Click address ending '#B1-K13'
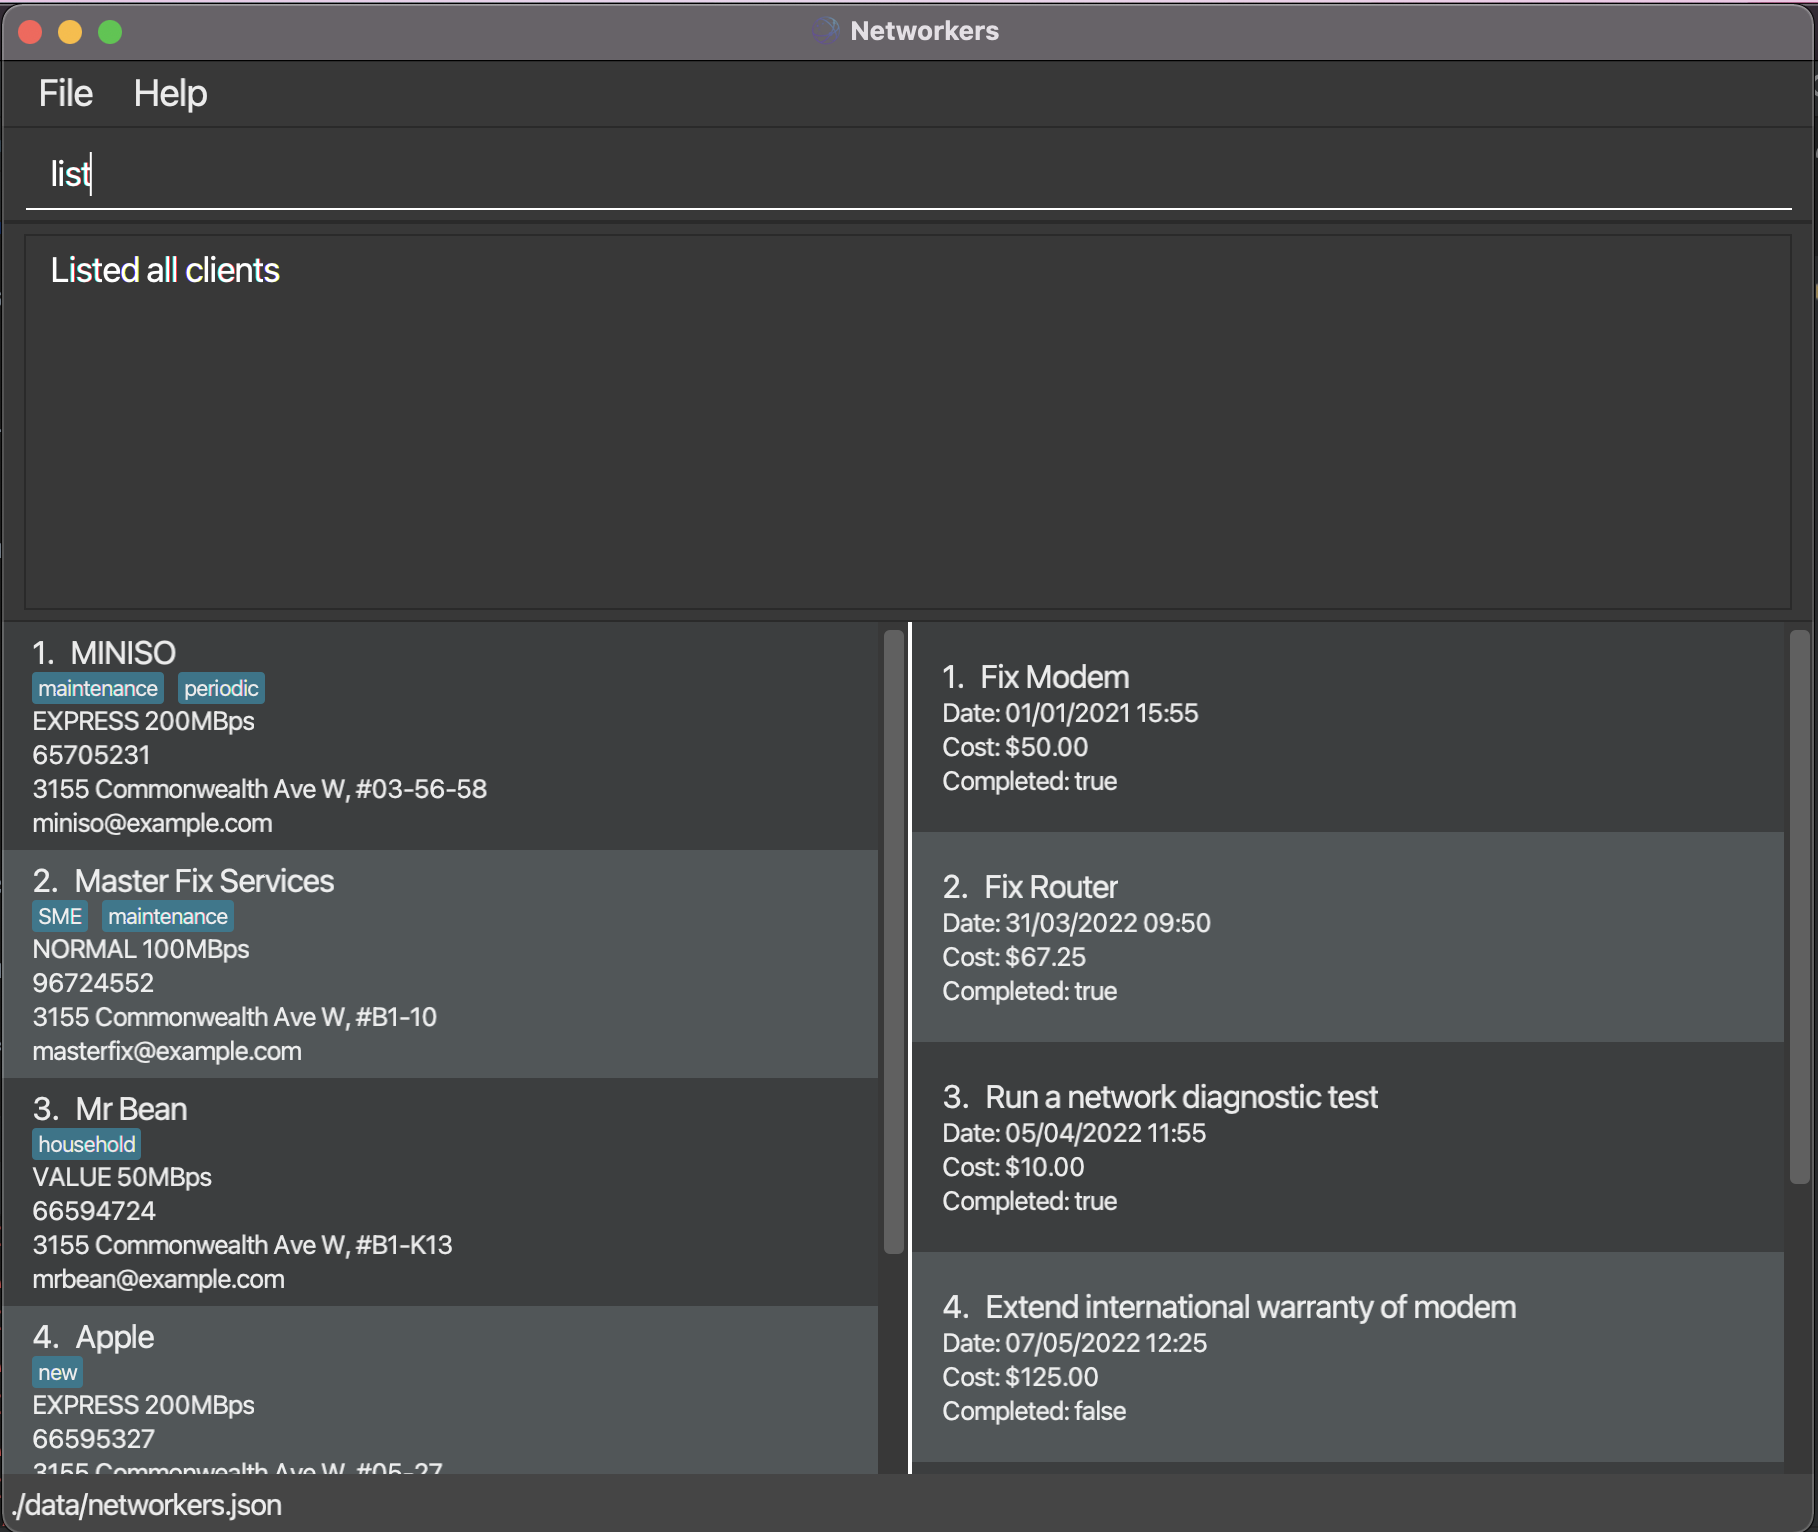The width and height of the screenshot is (1818, 1532). pyautogui.click(x=243, y=1245)
